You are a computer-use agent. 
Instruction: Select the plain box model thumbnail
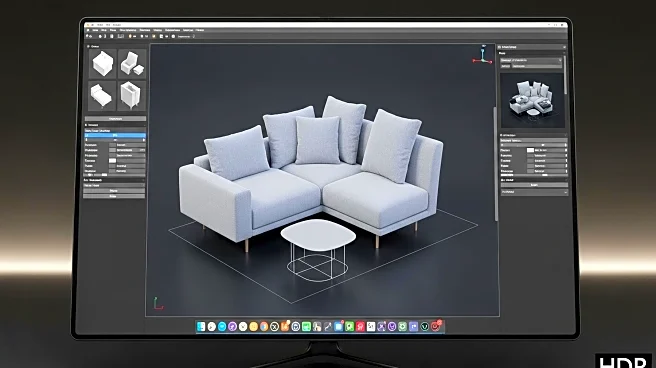click(102, 64)
